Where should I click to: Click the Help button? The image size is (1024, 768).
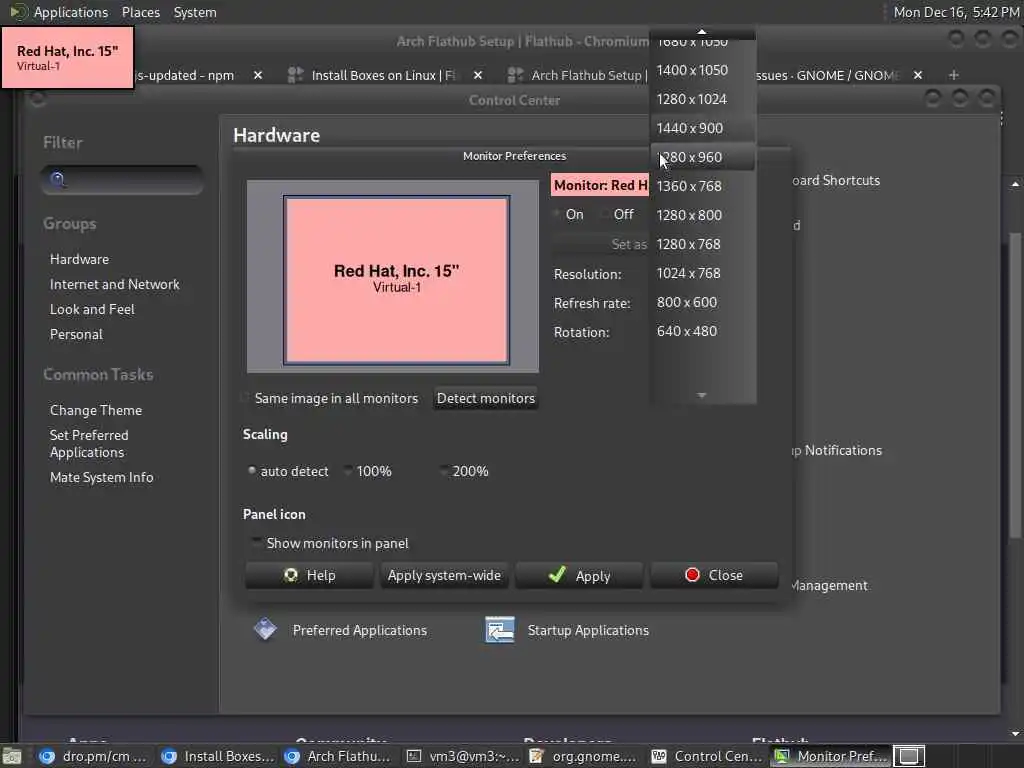[x=310, y=575]
